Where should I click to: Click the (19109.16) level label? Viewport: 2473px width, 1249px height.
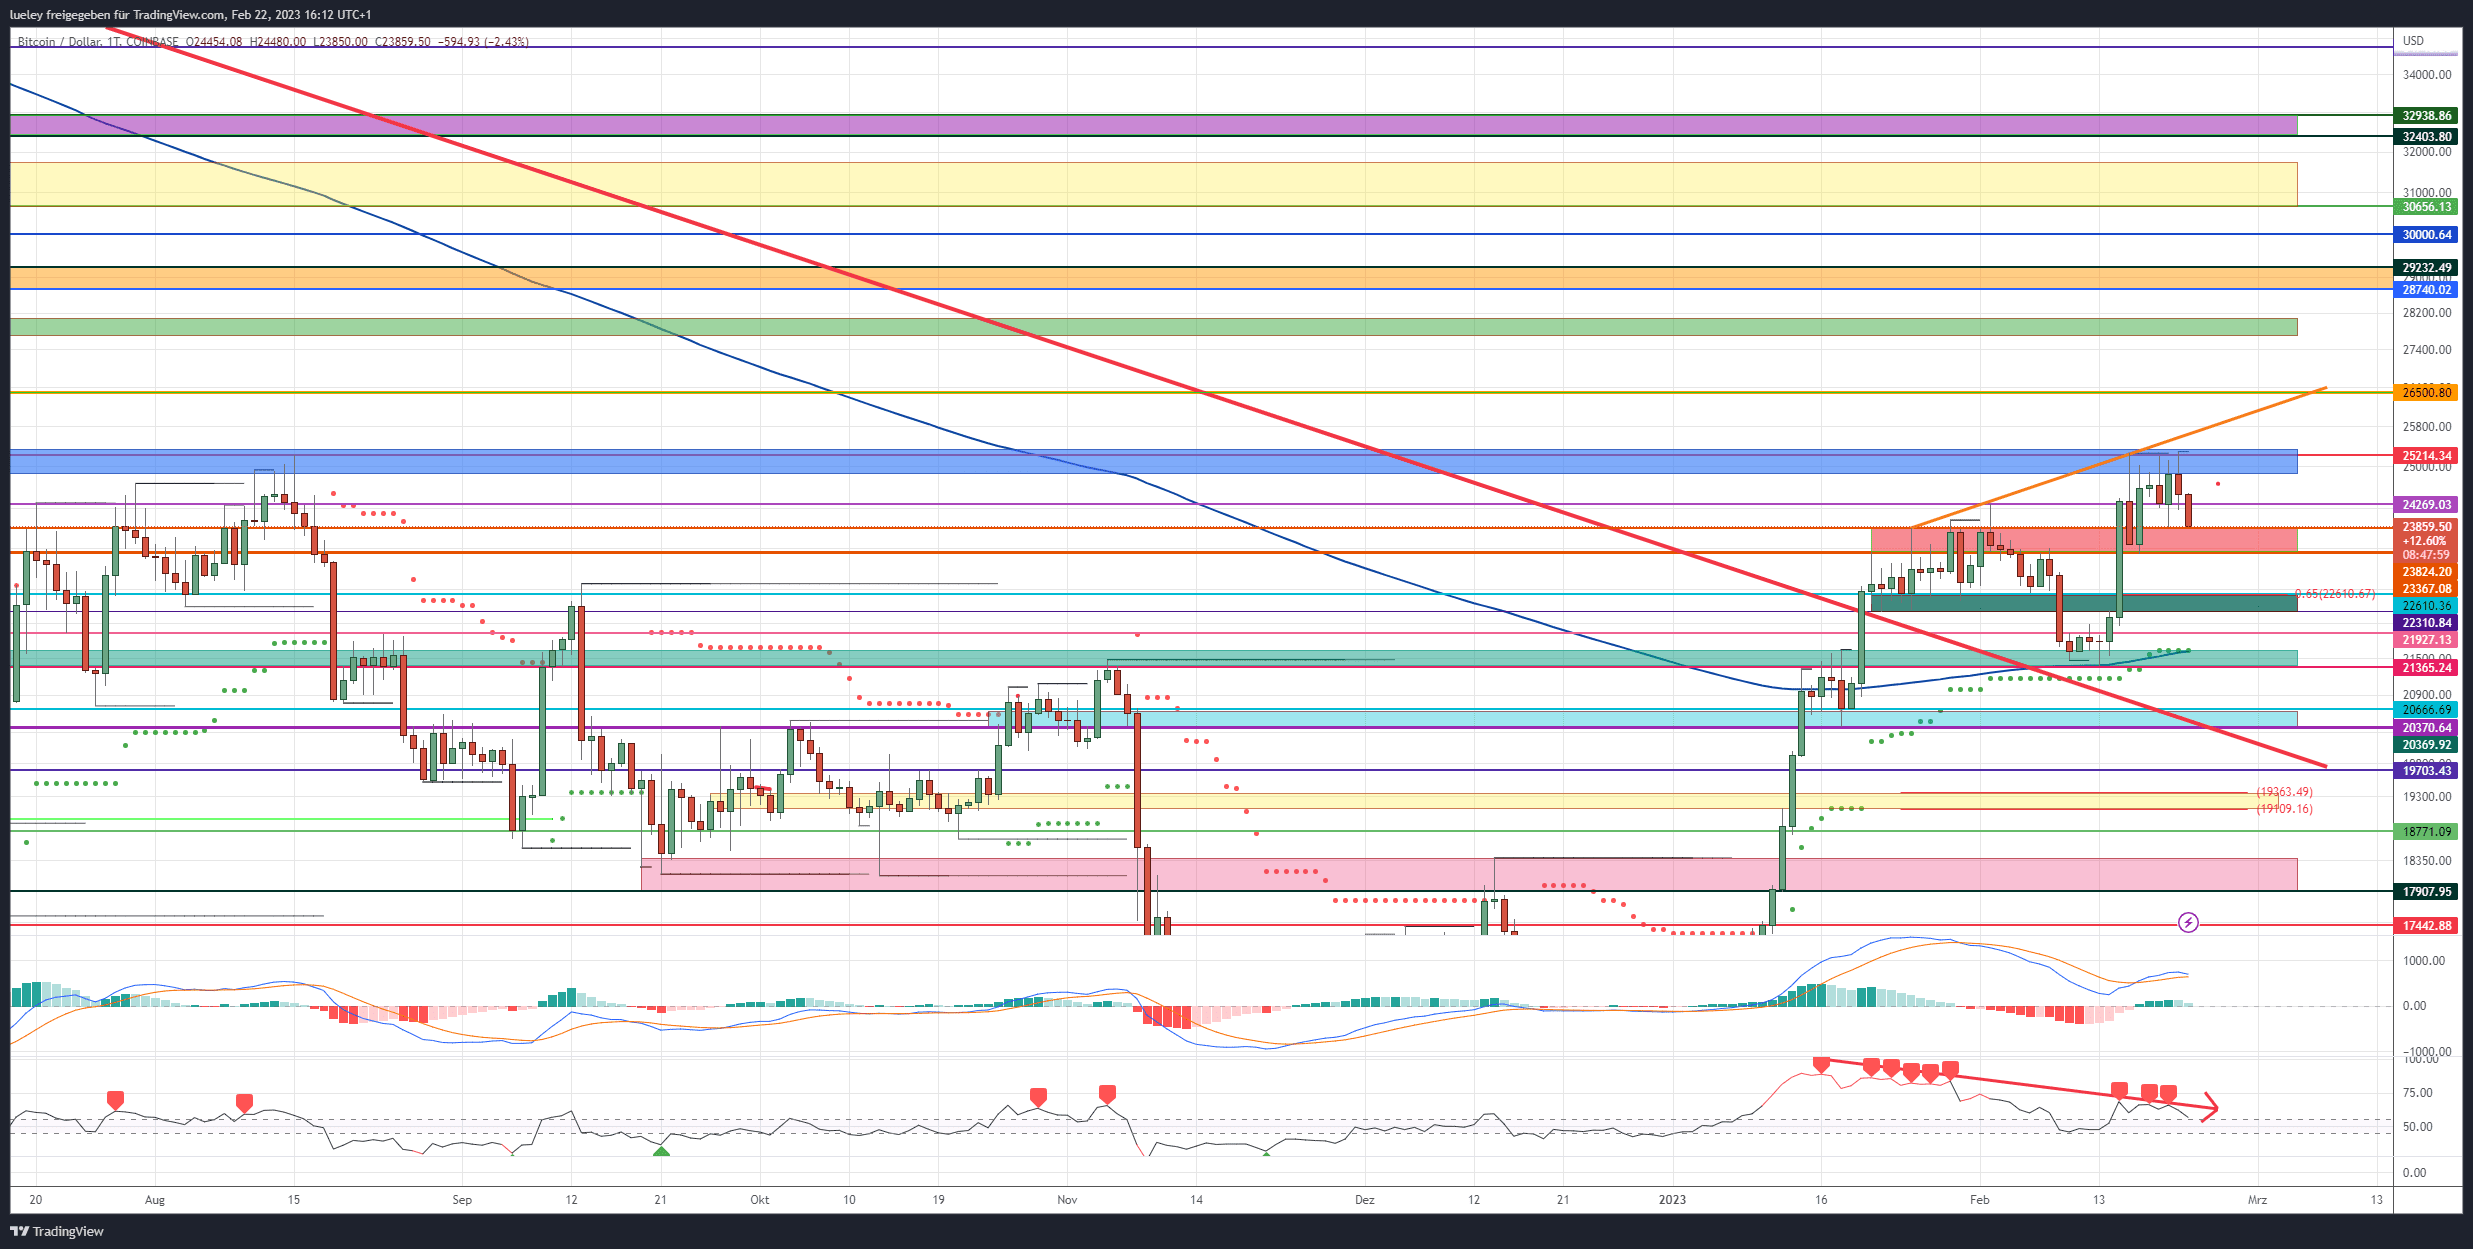[x=2284, y=809]
